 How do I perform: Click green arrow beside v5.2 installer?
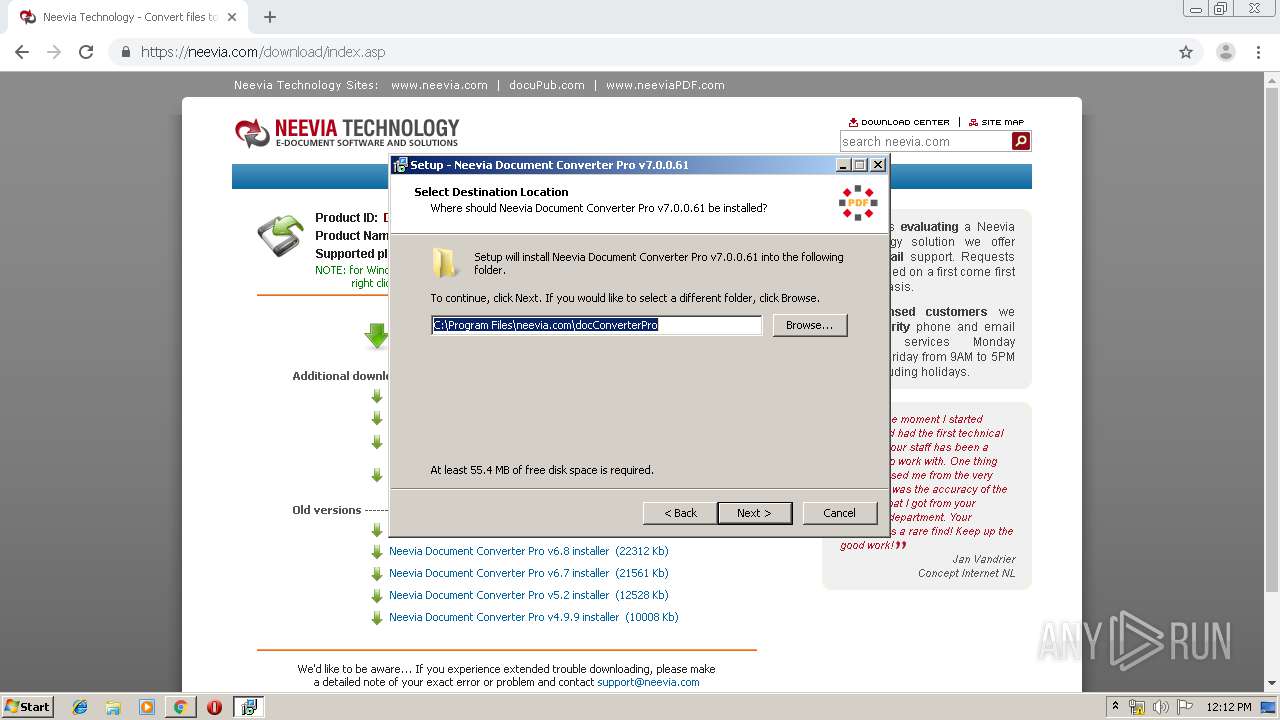377,596
